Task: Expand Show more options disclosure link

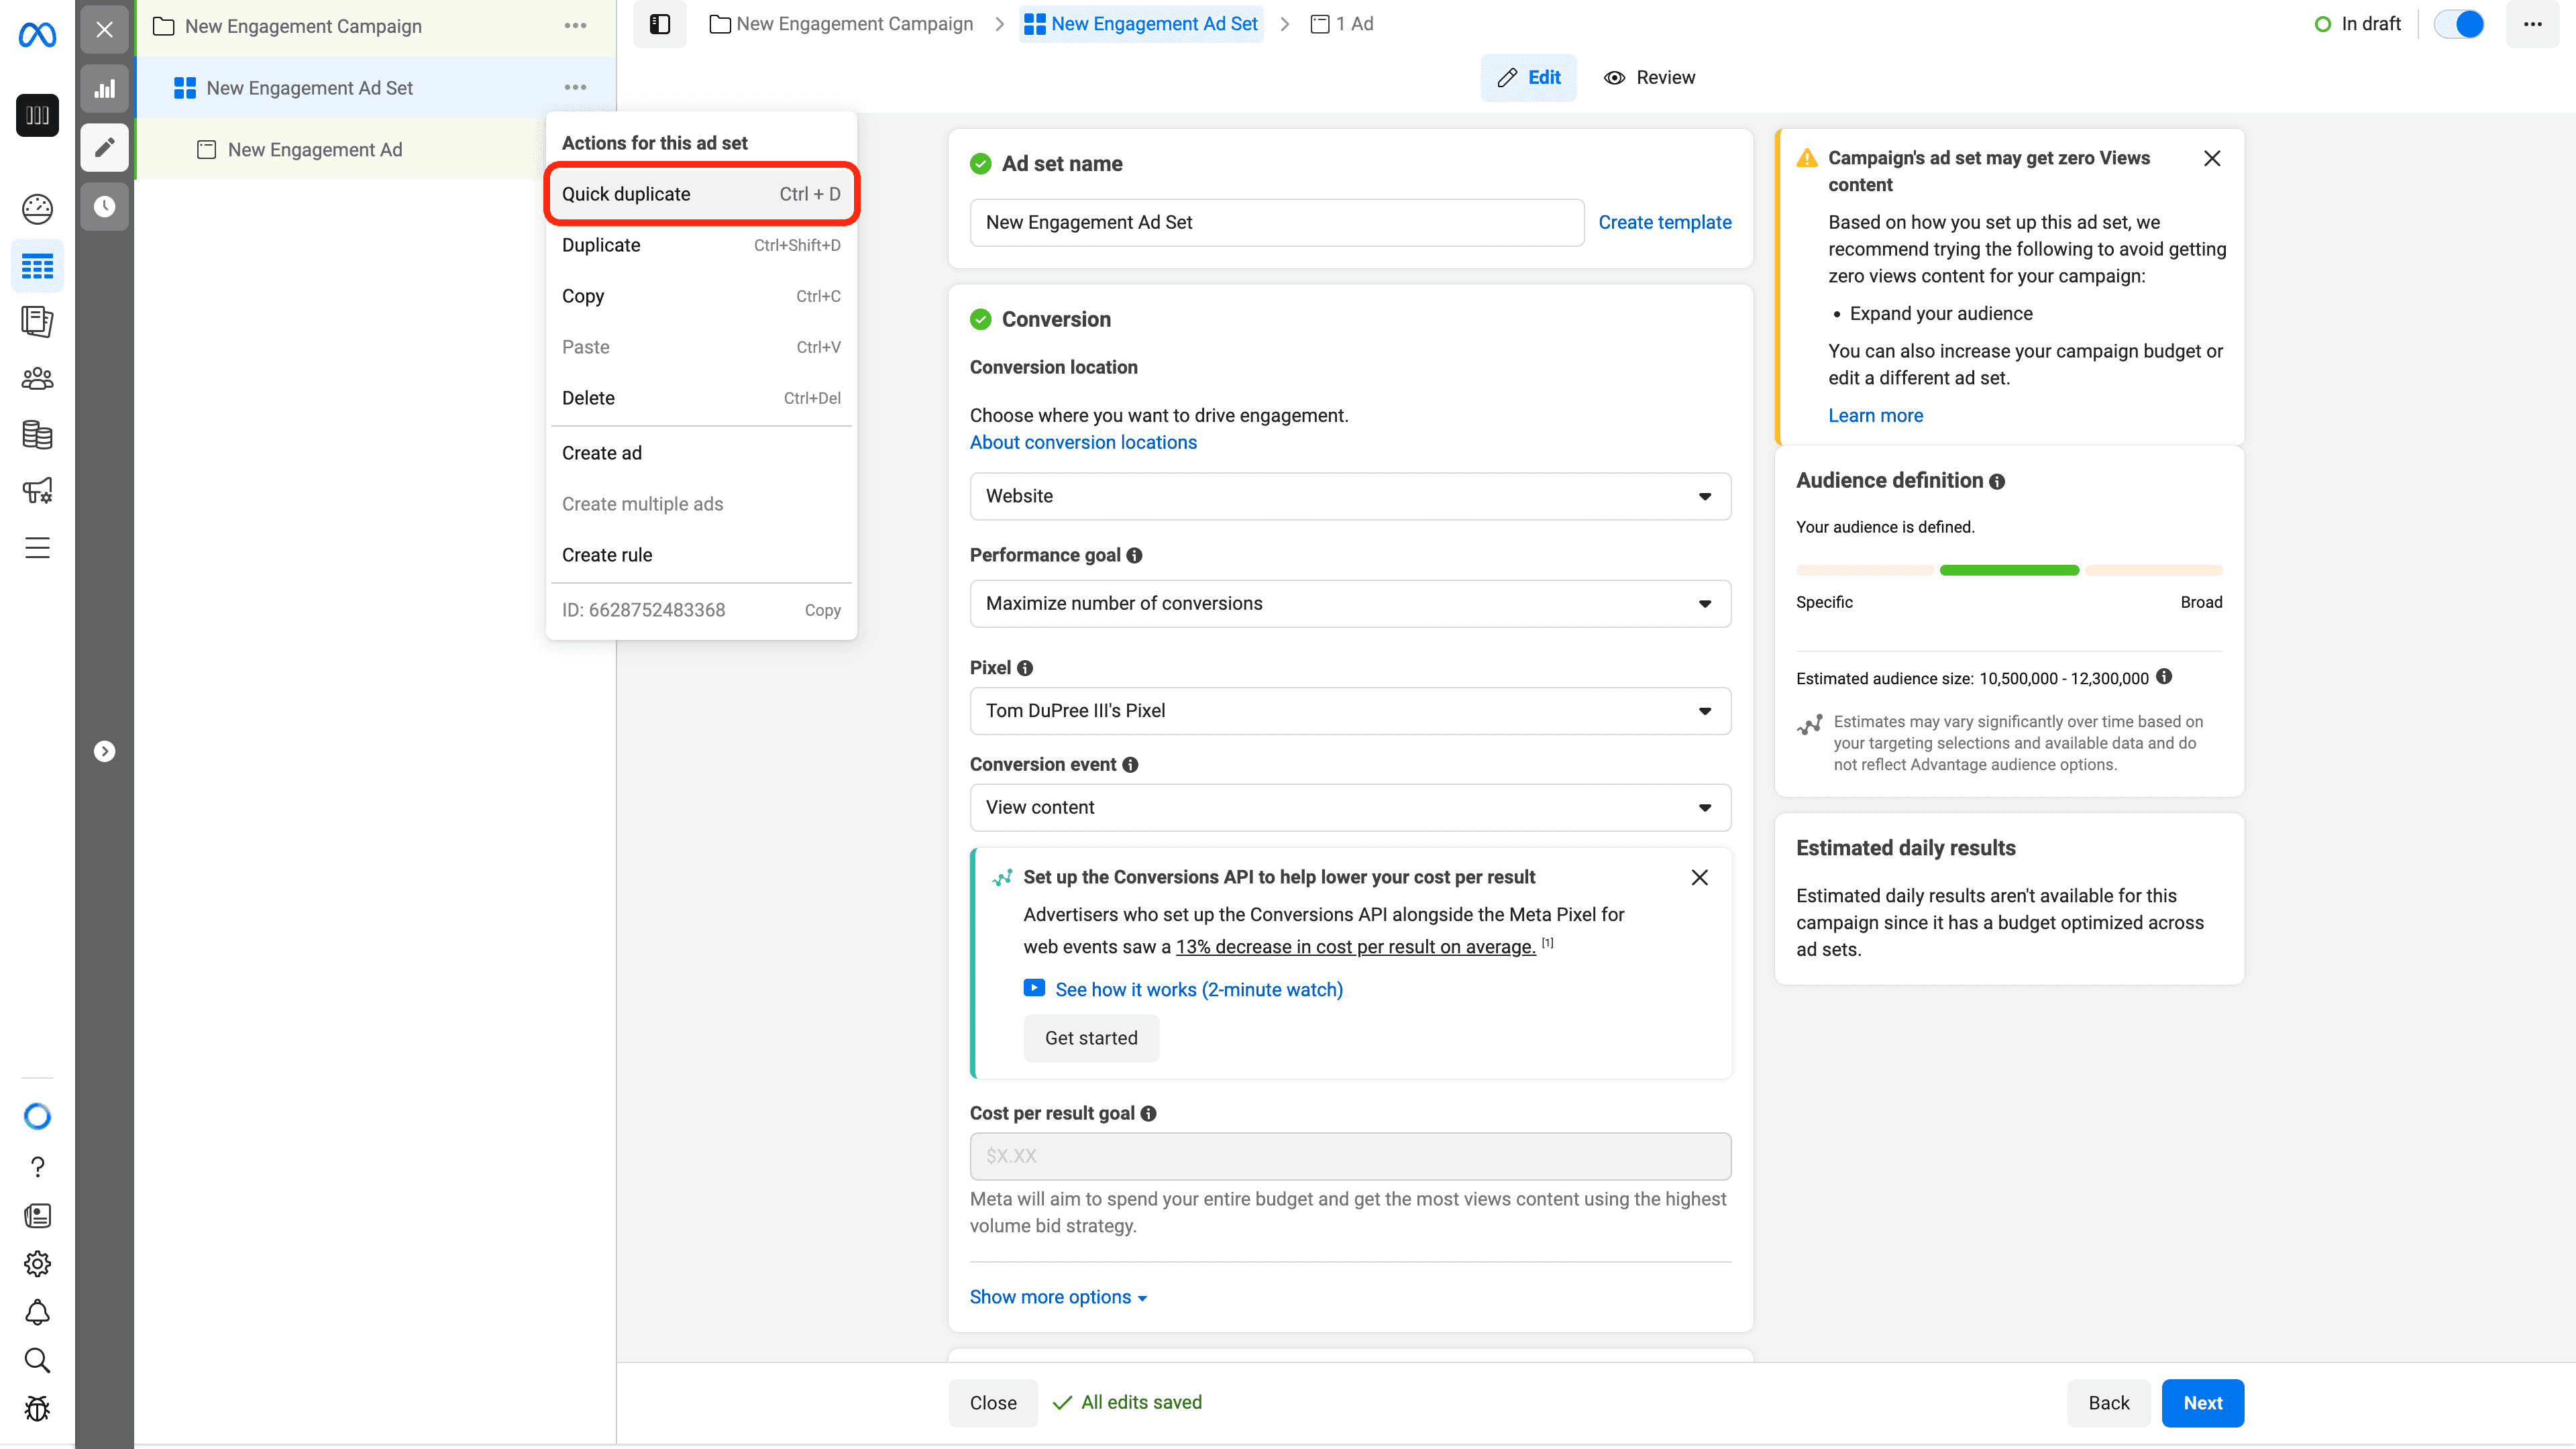Action: click(x=1058, y=1297)
